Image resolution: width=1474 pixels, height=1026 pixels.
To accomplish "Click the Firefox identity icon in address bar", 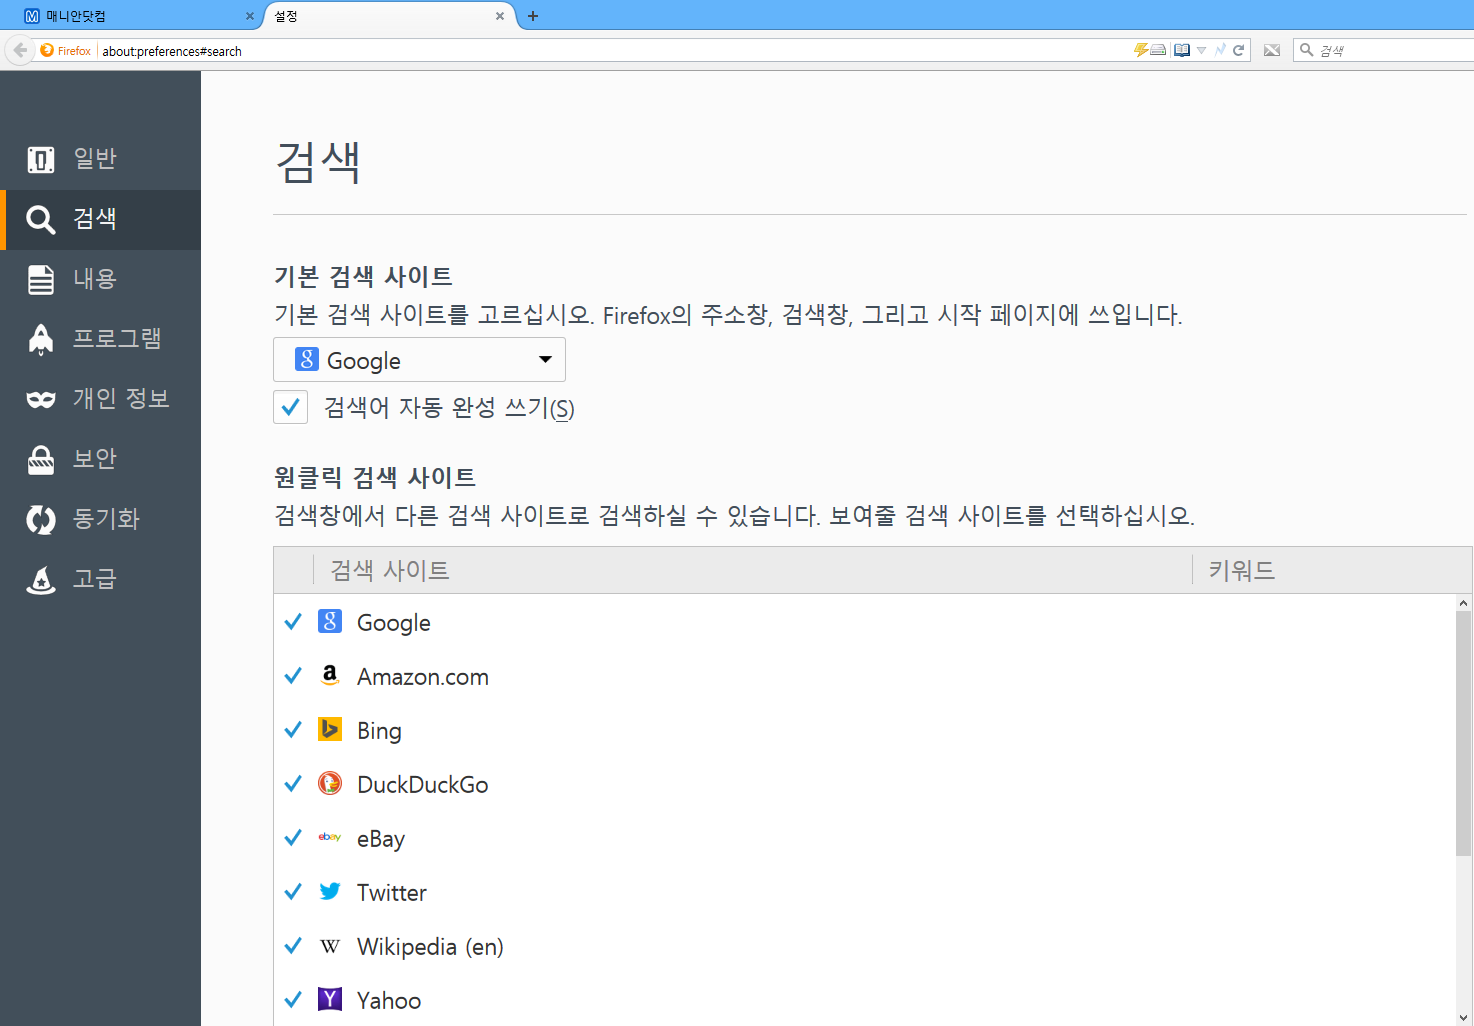I will click(x=47, y=50).
